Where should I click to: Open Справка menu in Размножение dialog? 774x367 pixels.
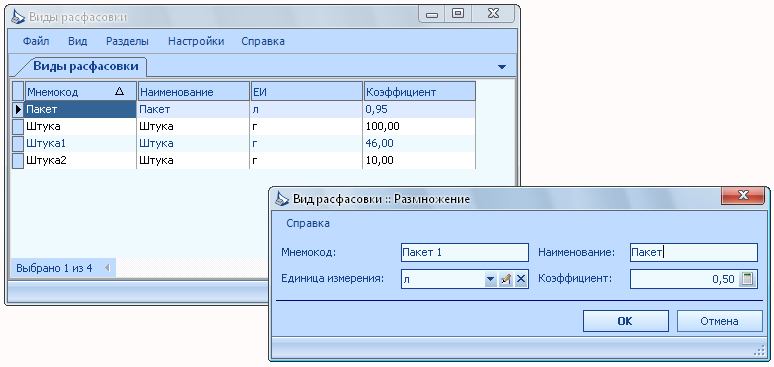[x=308, y=223]
